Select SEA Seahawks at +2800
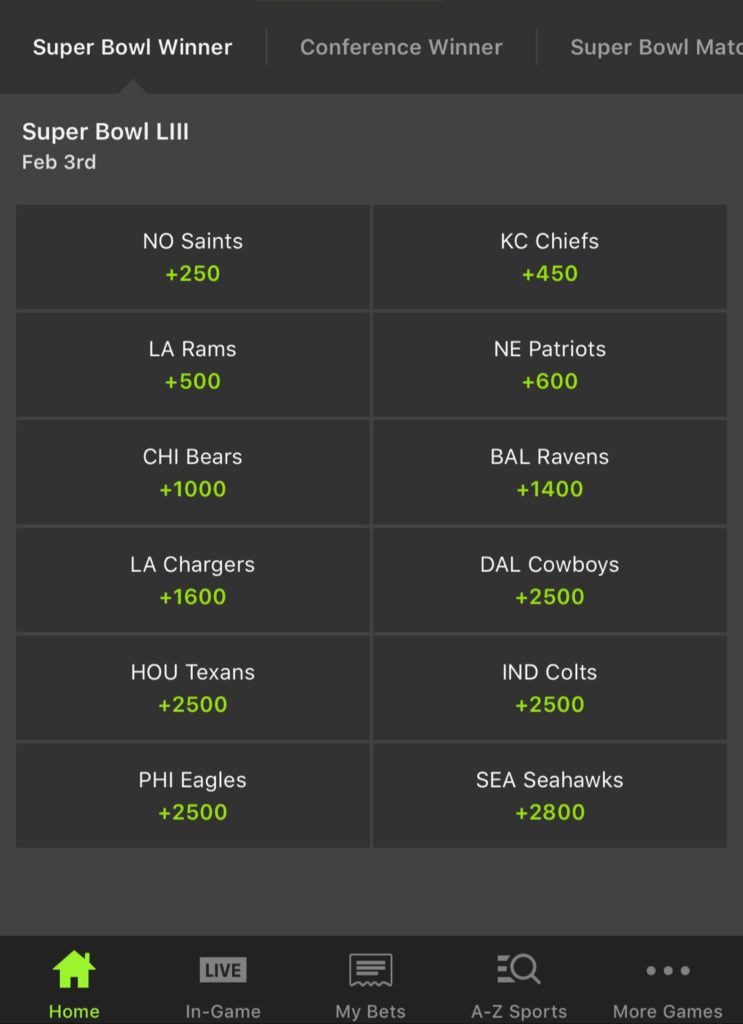The image size is (743, 1024). tap(550, 796)
